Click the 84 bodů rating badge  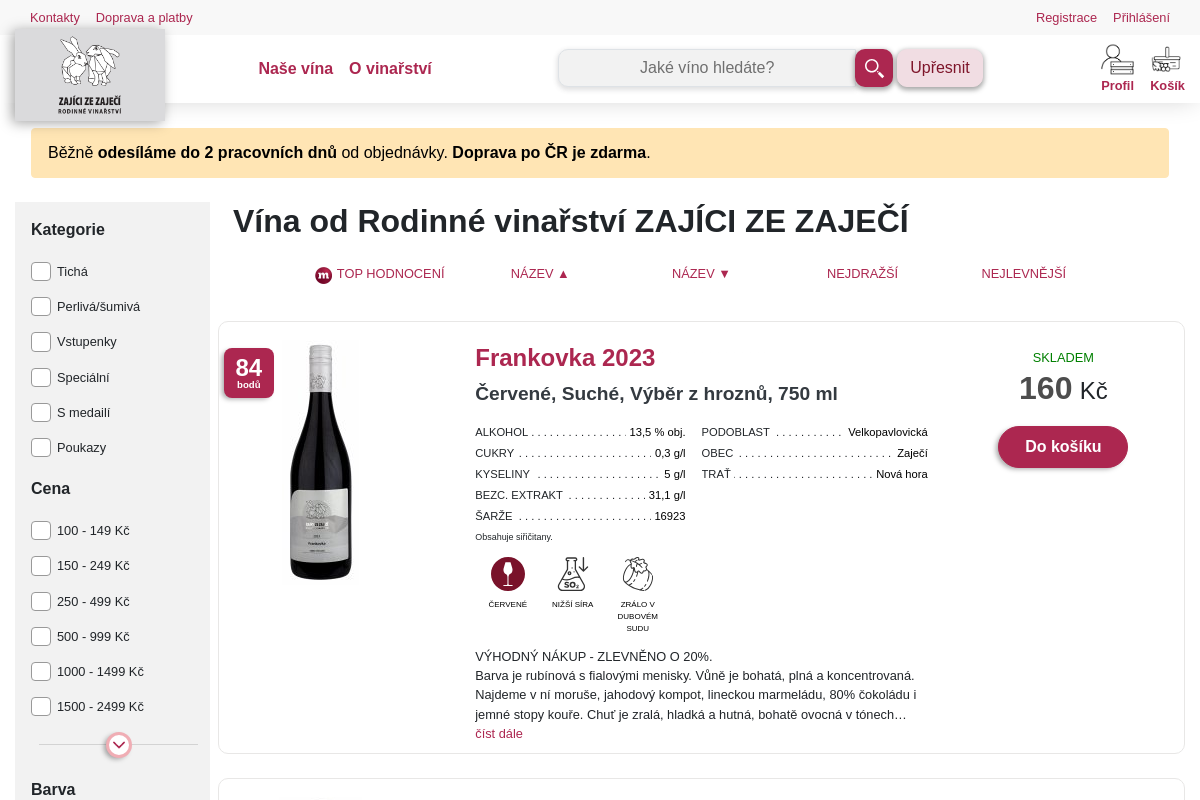click(249, 373)
